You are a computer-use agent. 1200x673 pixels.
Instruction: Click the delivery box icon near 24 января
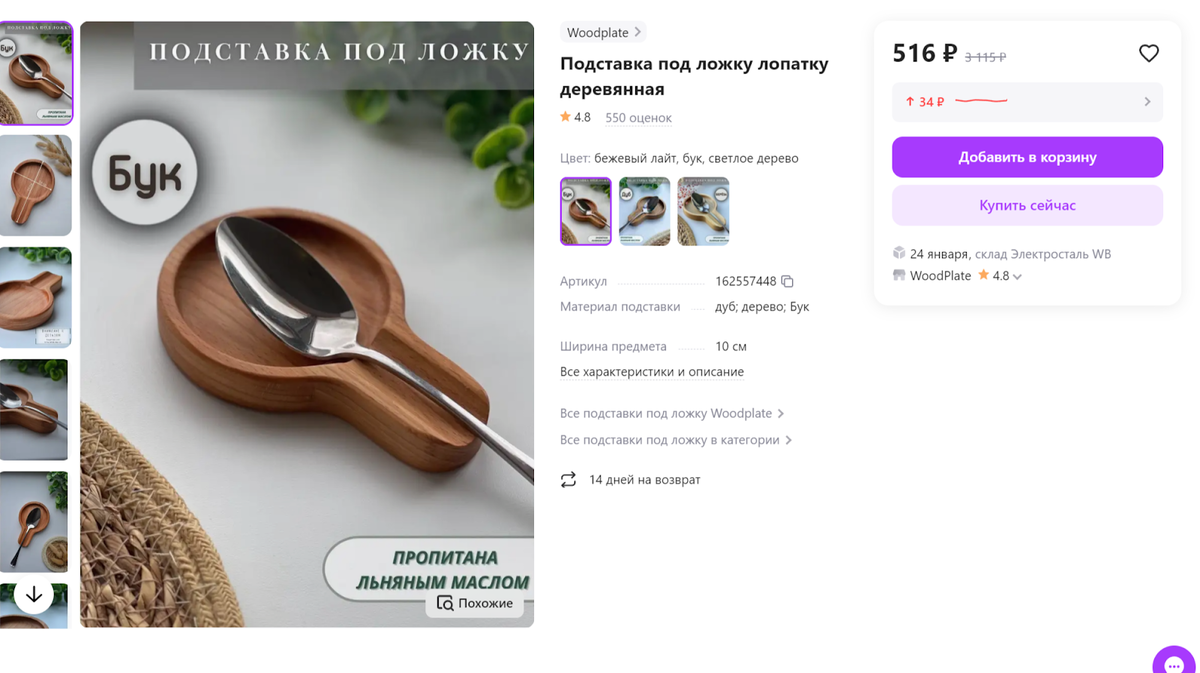click(x=897, y=253)
